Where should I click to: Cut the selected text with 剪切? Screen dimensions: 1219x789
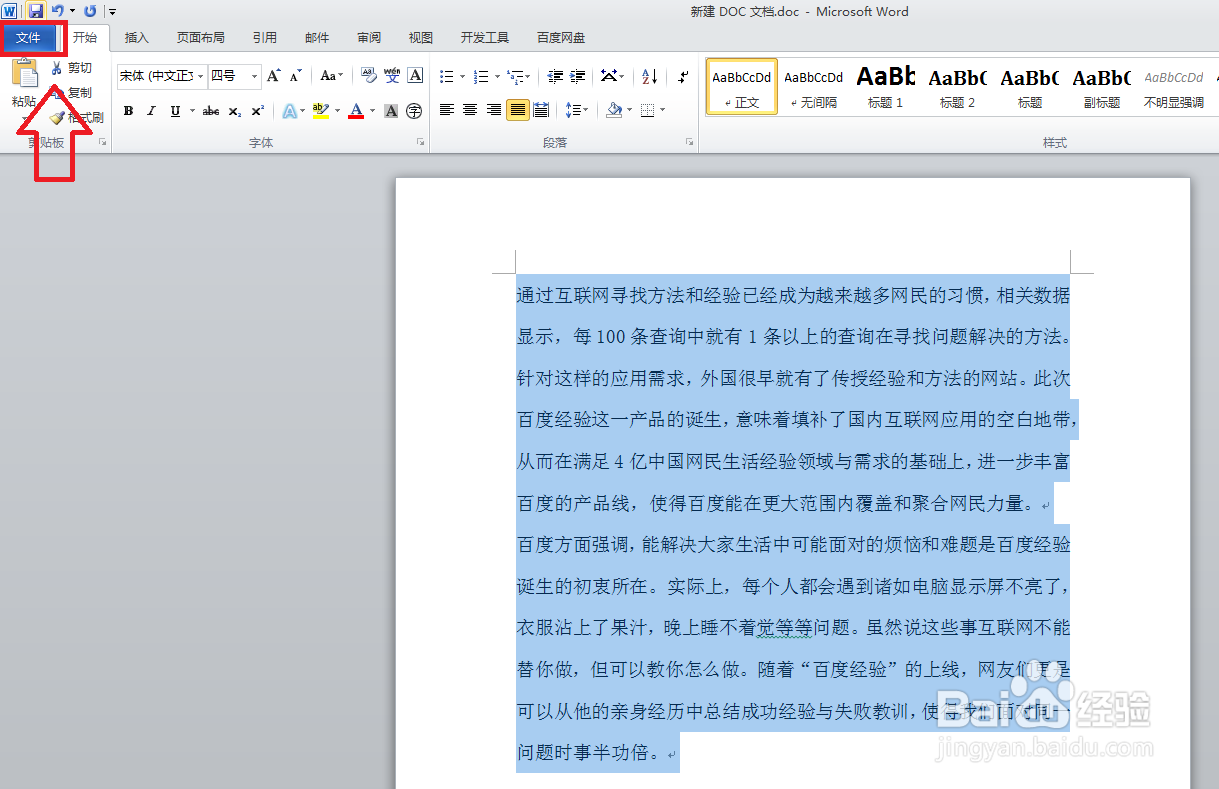tap(72, 68)
